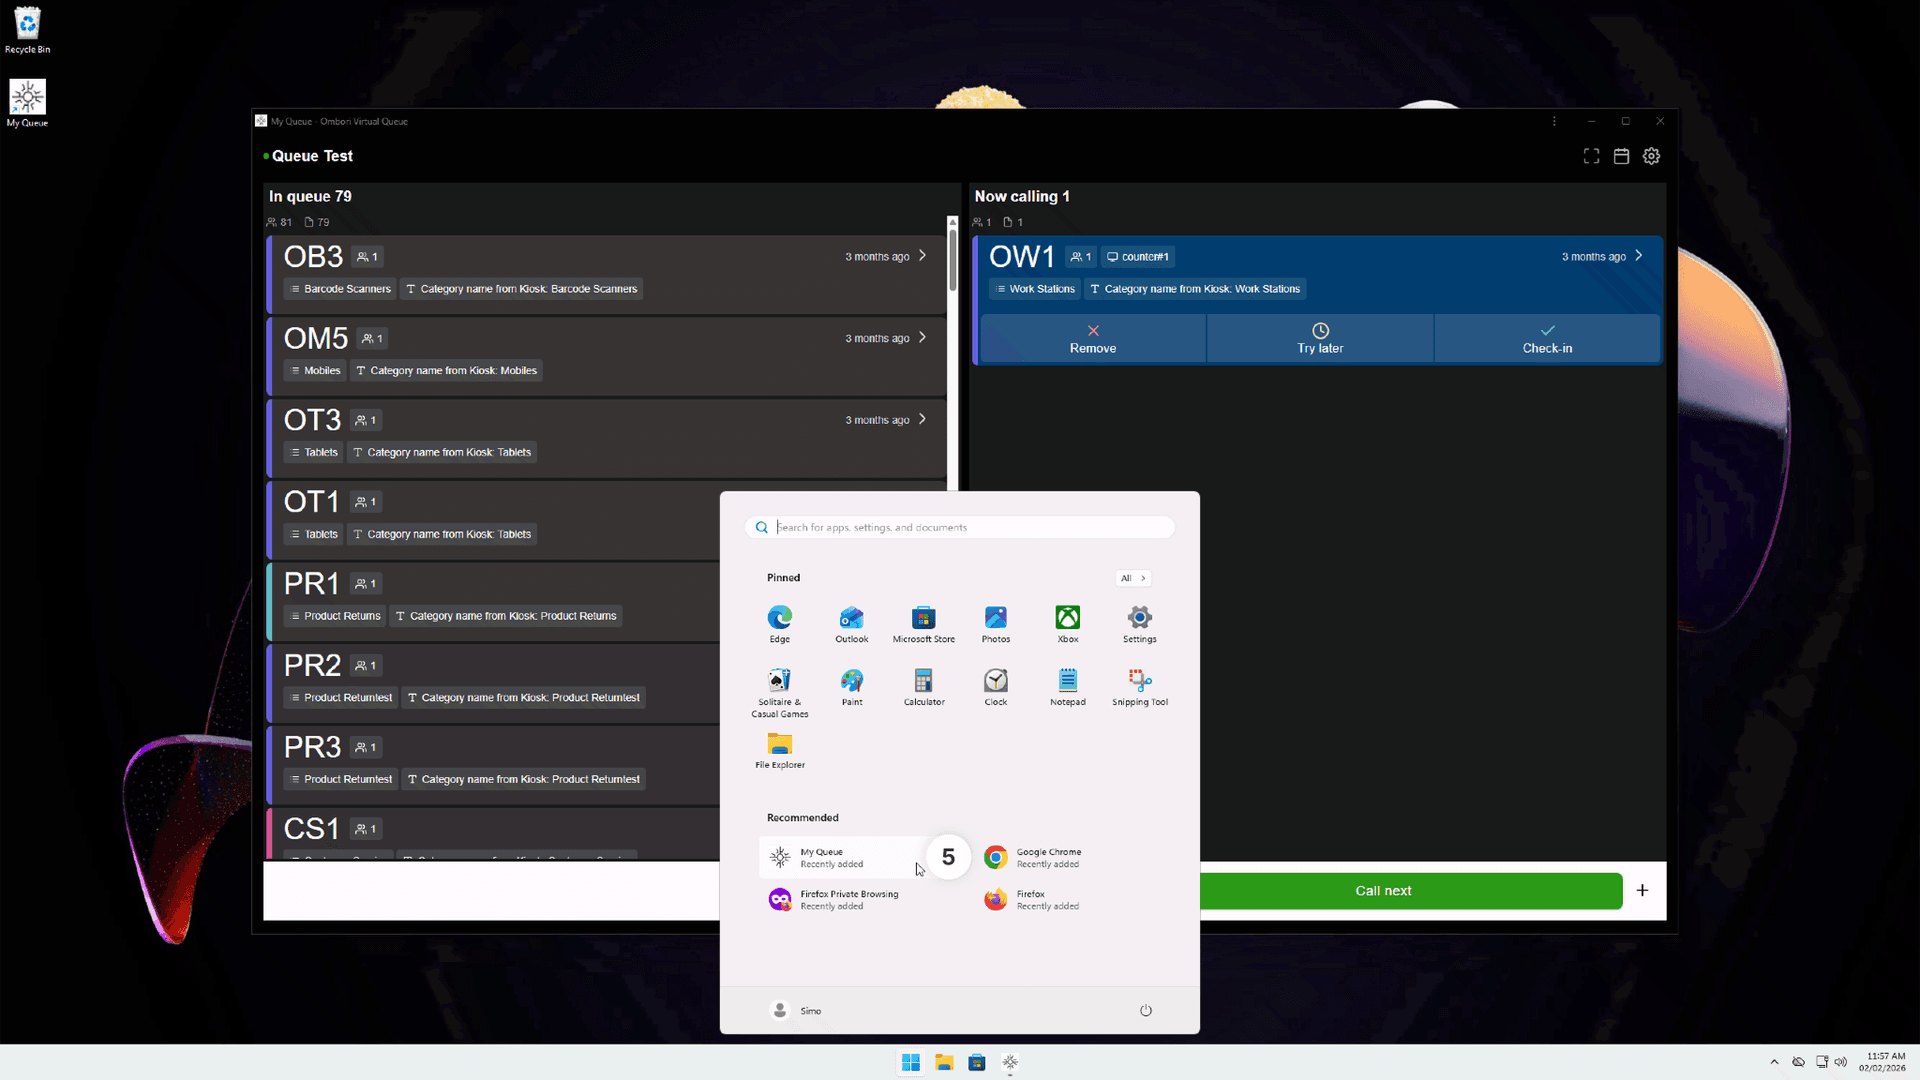Show hidden system tray icons
The height and width of the screenshot is (1080, 1920).
tap(1774, 1062)
